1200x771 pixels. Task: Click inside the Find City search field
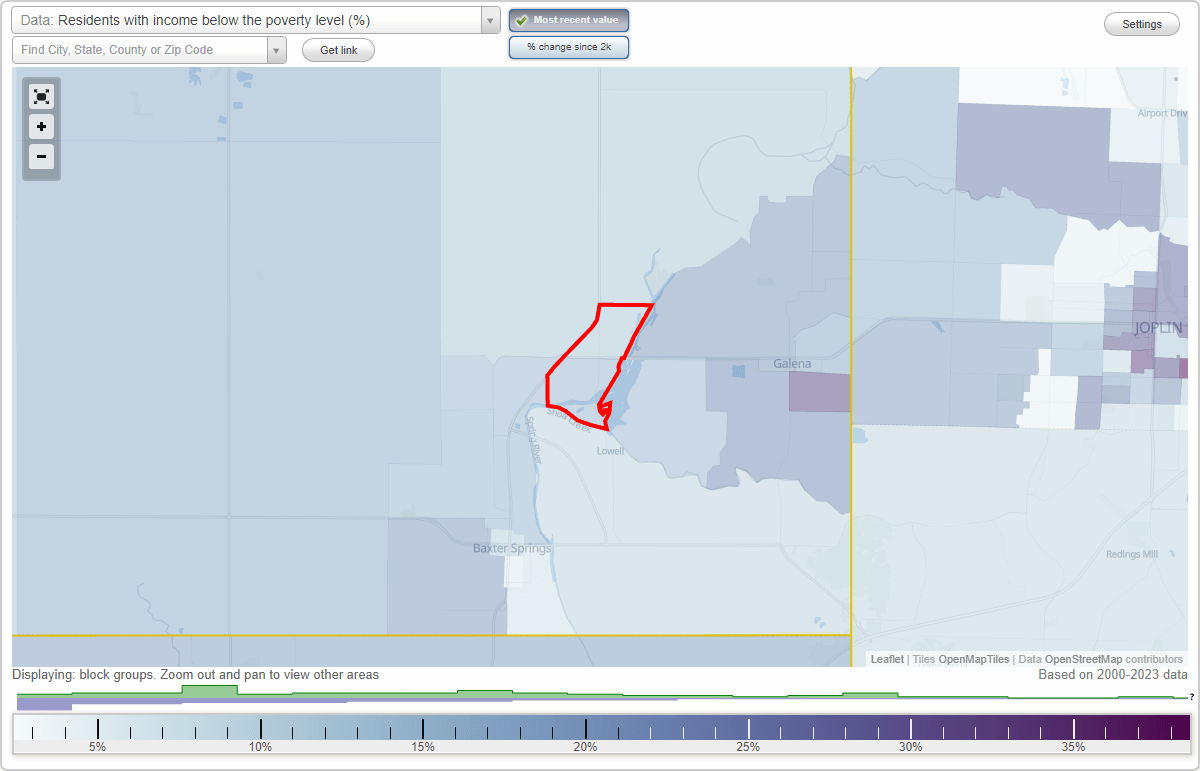click(140, 49)
